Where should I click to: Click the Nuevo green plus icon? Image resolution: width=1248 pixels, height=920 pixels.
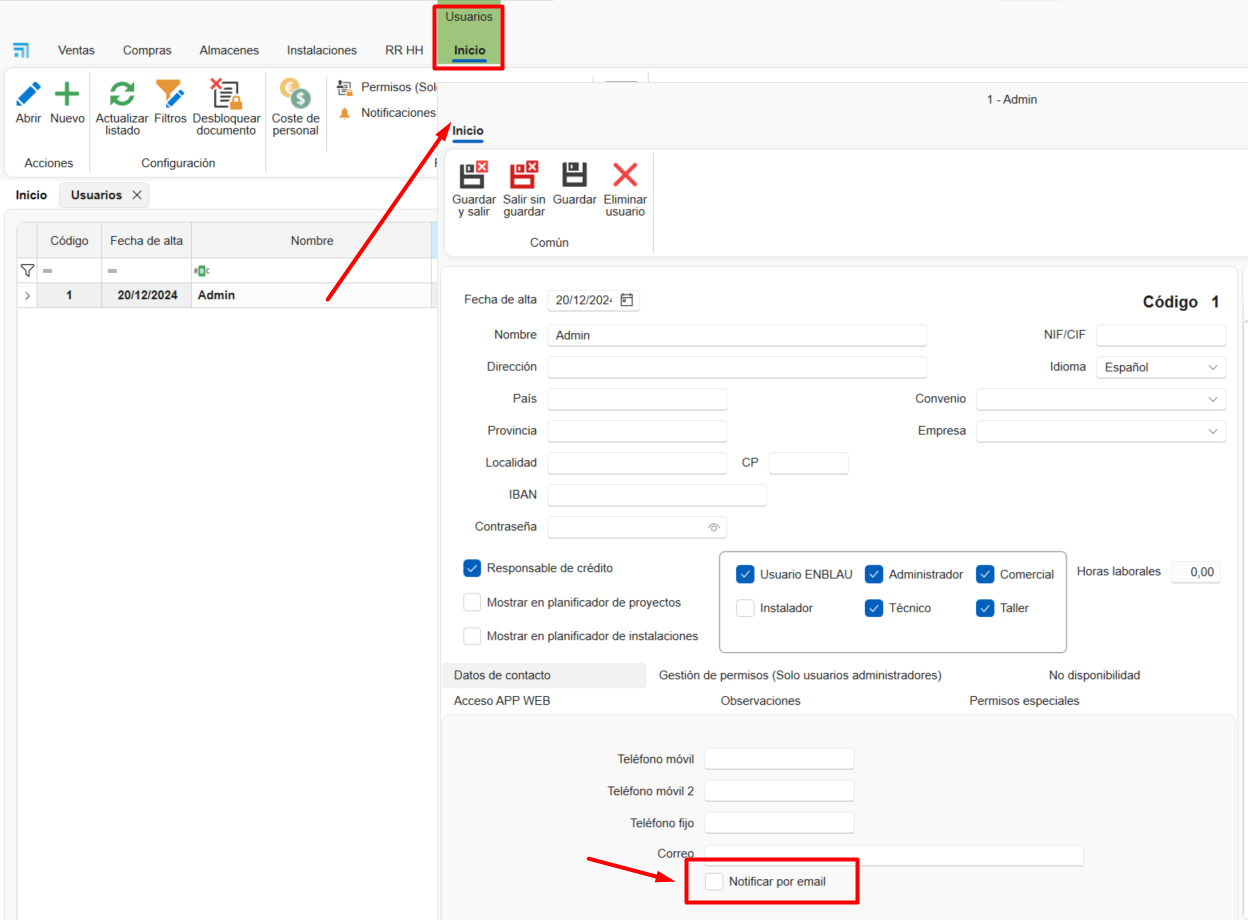[67, 94]
